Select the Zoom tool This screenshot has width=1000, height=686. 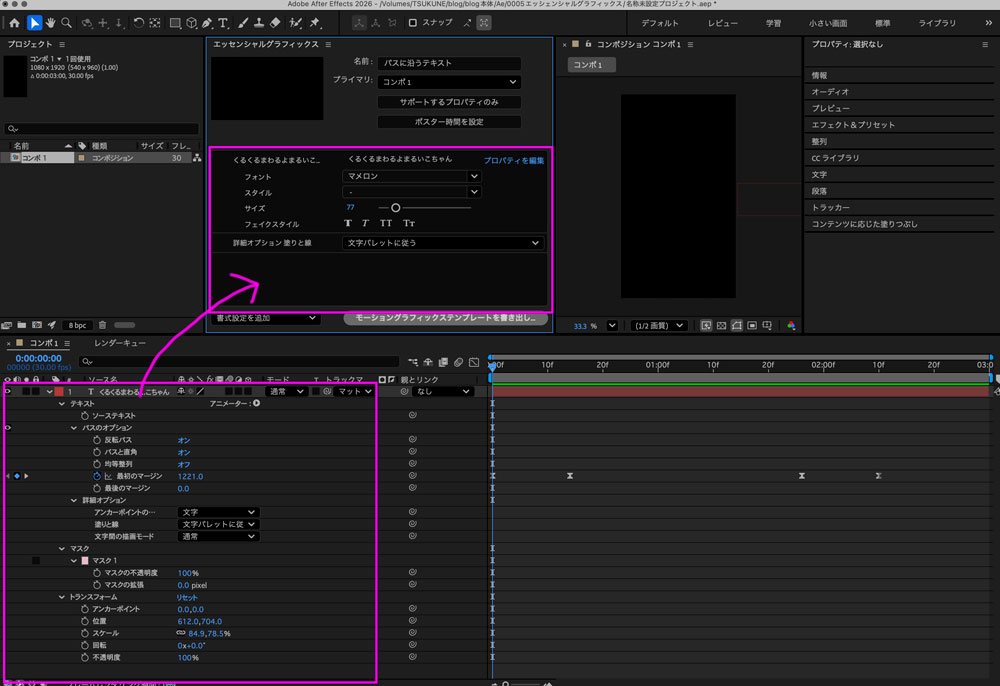pos(64,23)
